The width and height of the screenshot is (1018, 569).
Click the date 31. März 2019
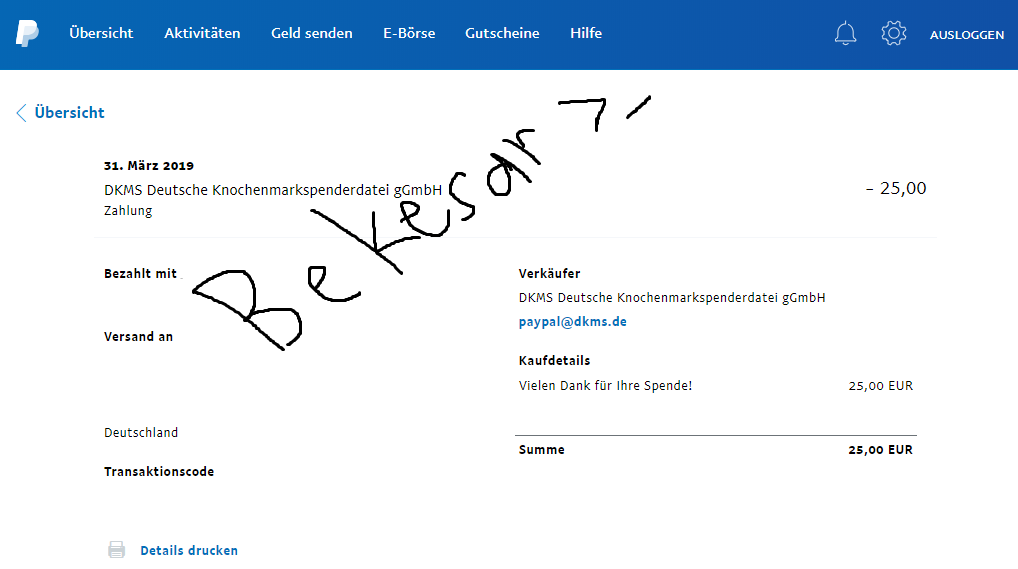coord(149,166)
